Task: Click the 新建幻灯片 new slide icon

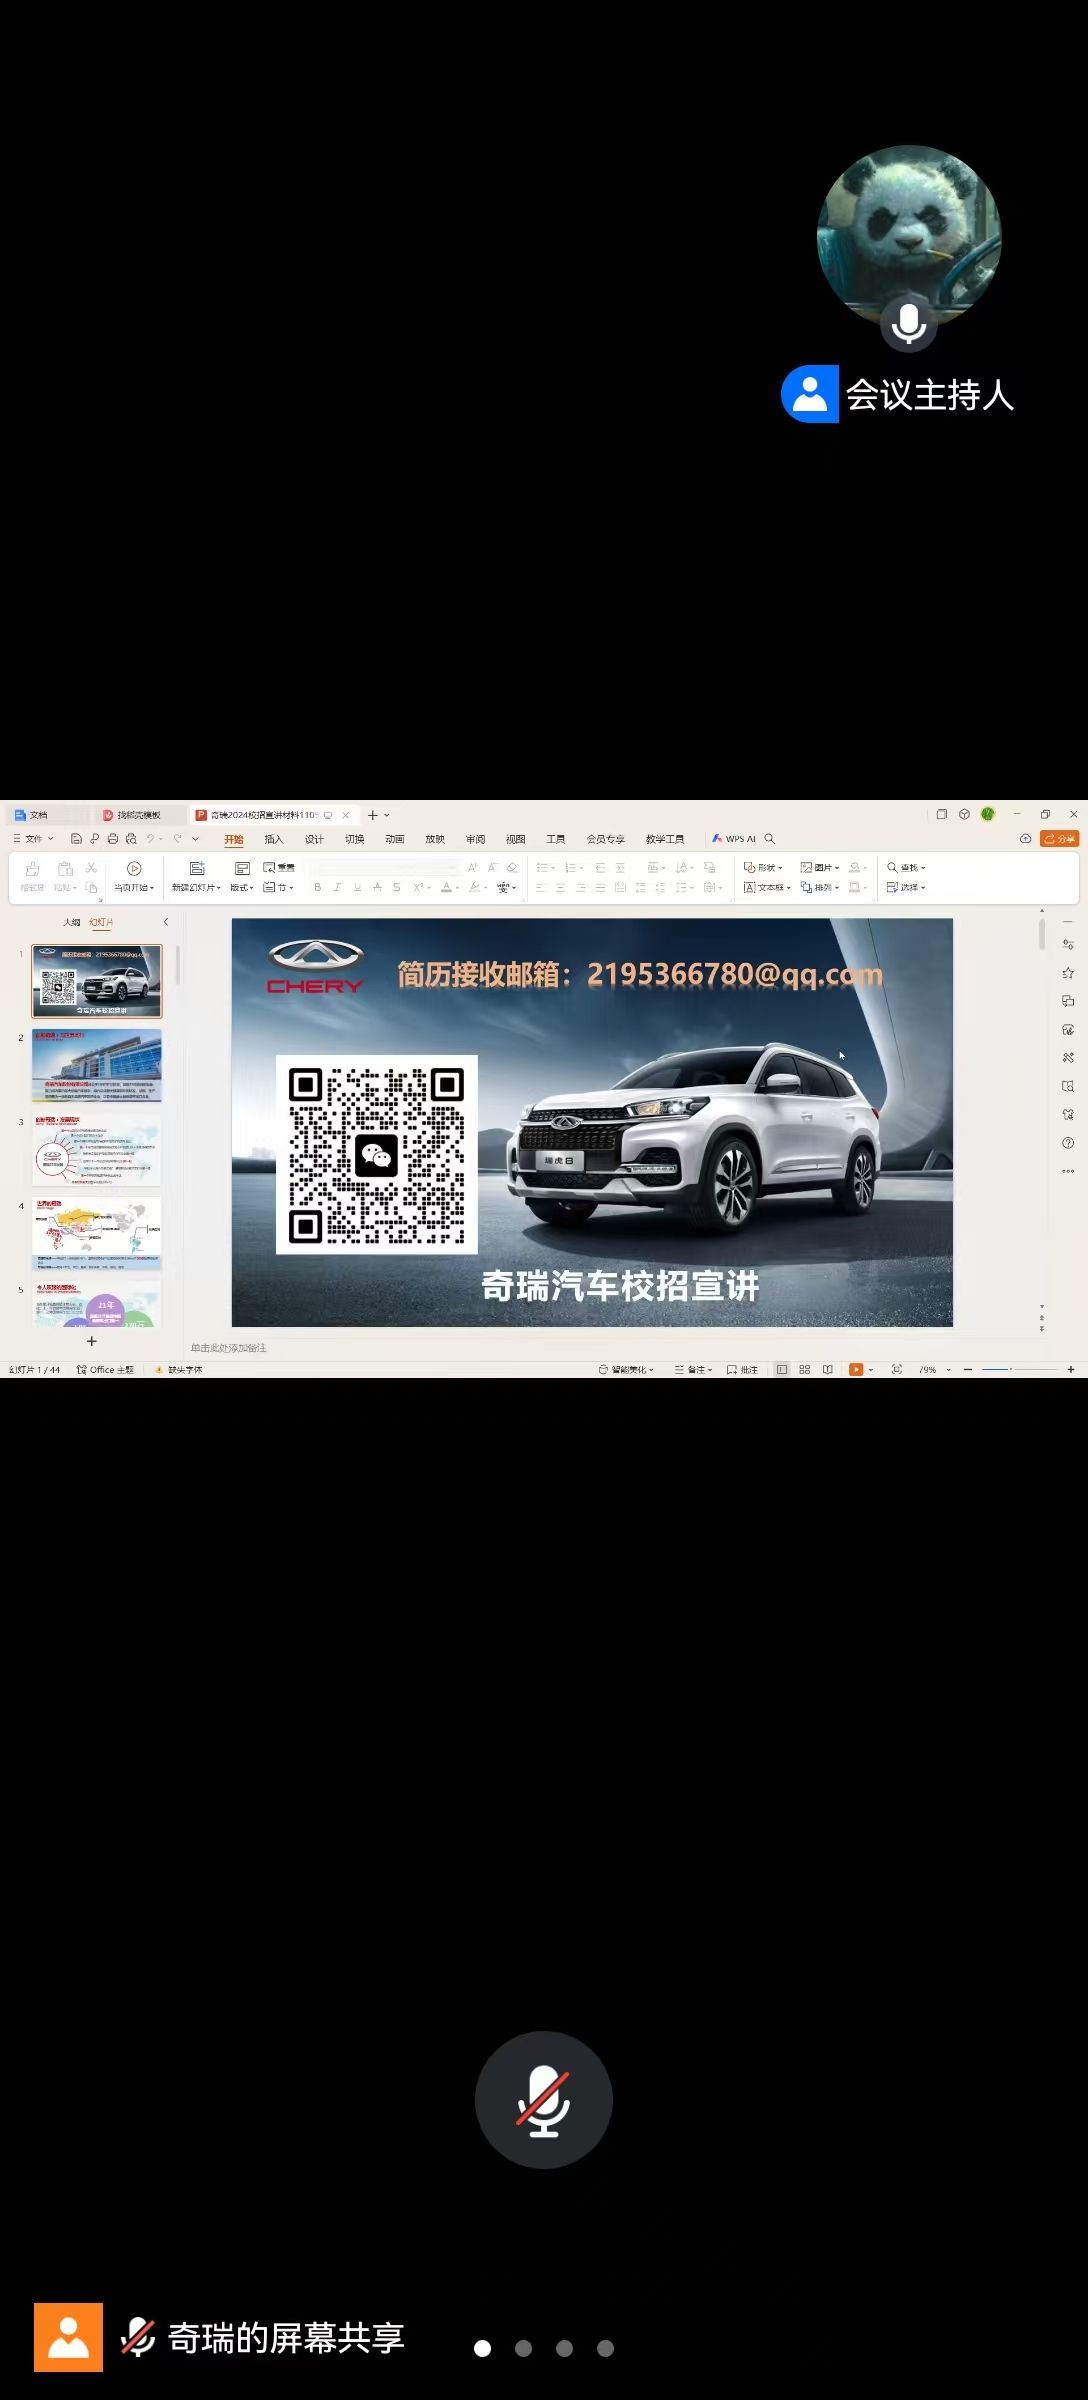Action: click(197, 869)
